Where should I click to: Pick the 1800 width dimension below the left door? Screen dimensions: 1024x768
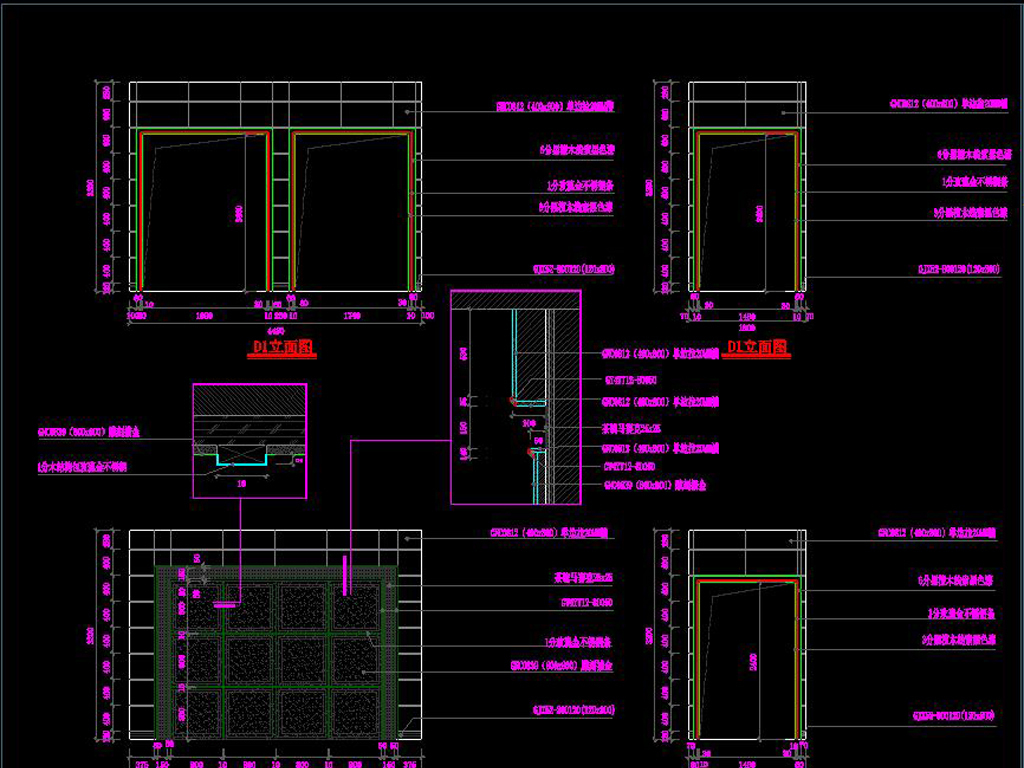[x=202, y=314]
